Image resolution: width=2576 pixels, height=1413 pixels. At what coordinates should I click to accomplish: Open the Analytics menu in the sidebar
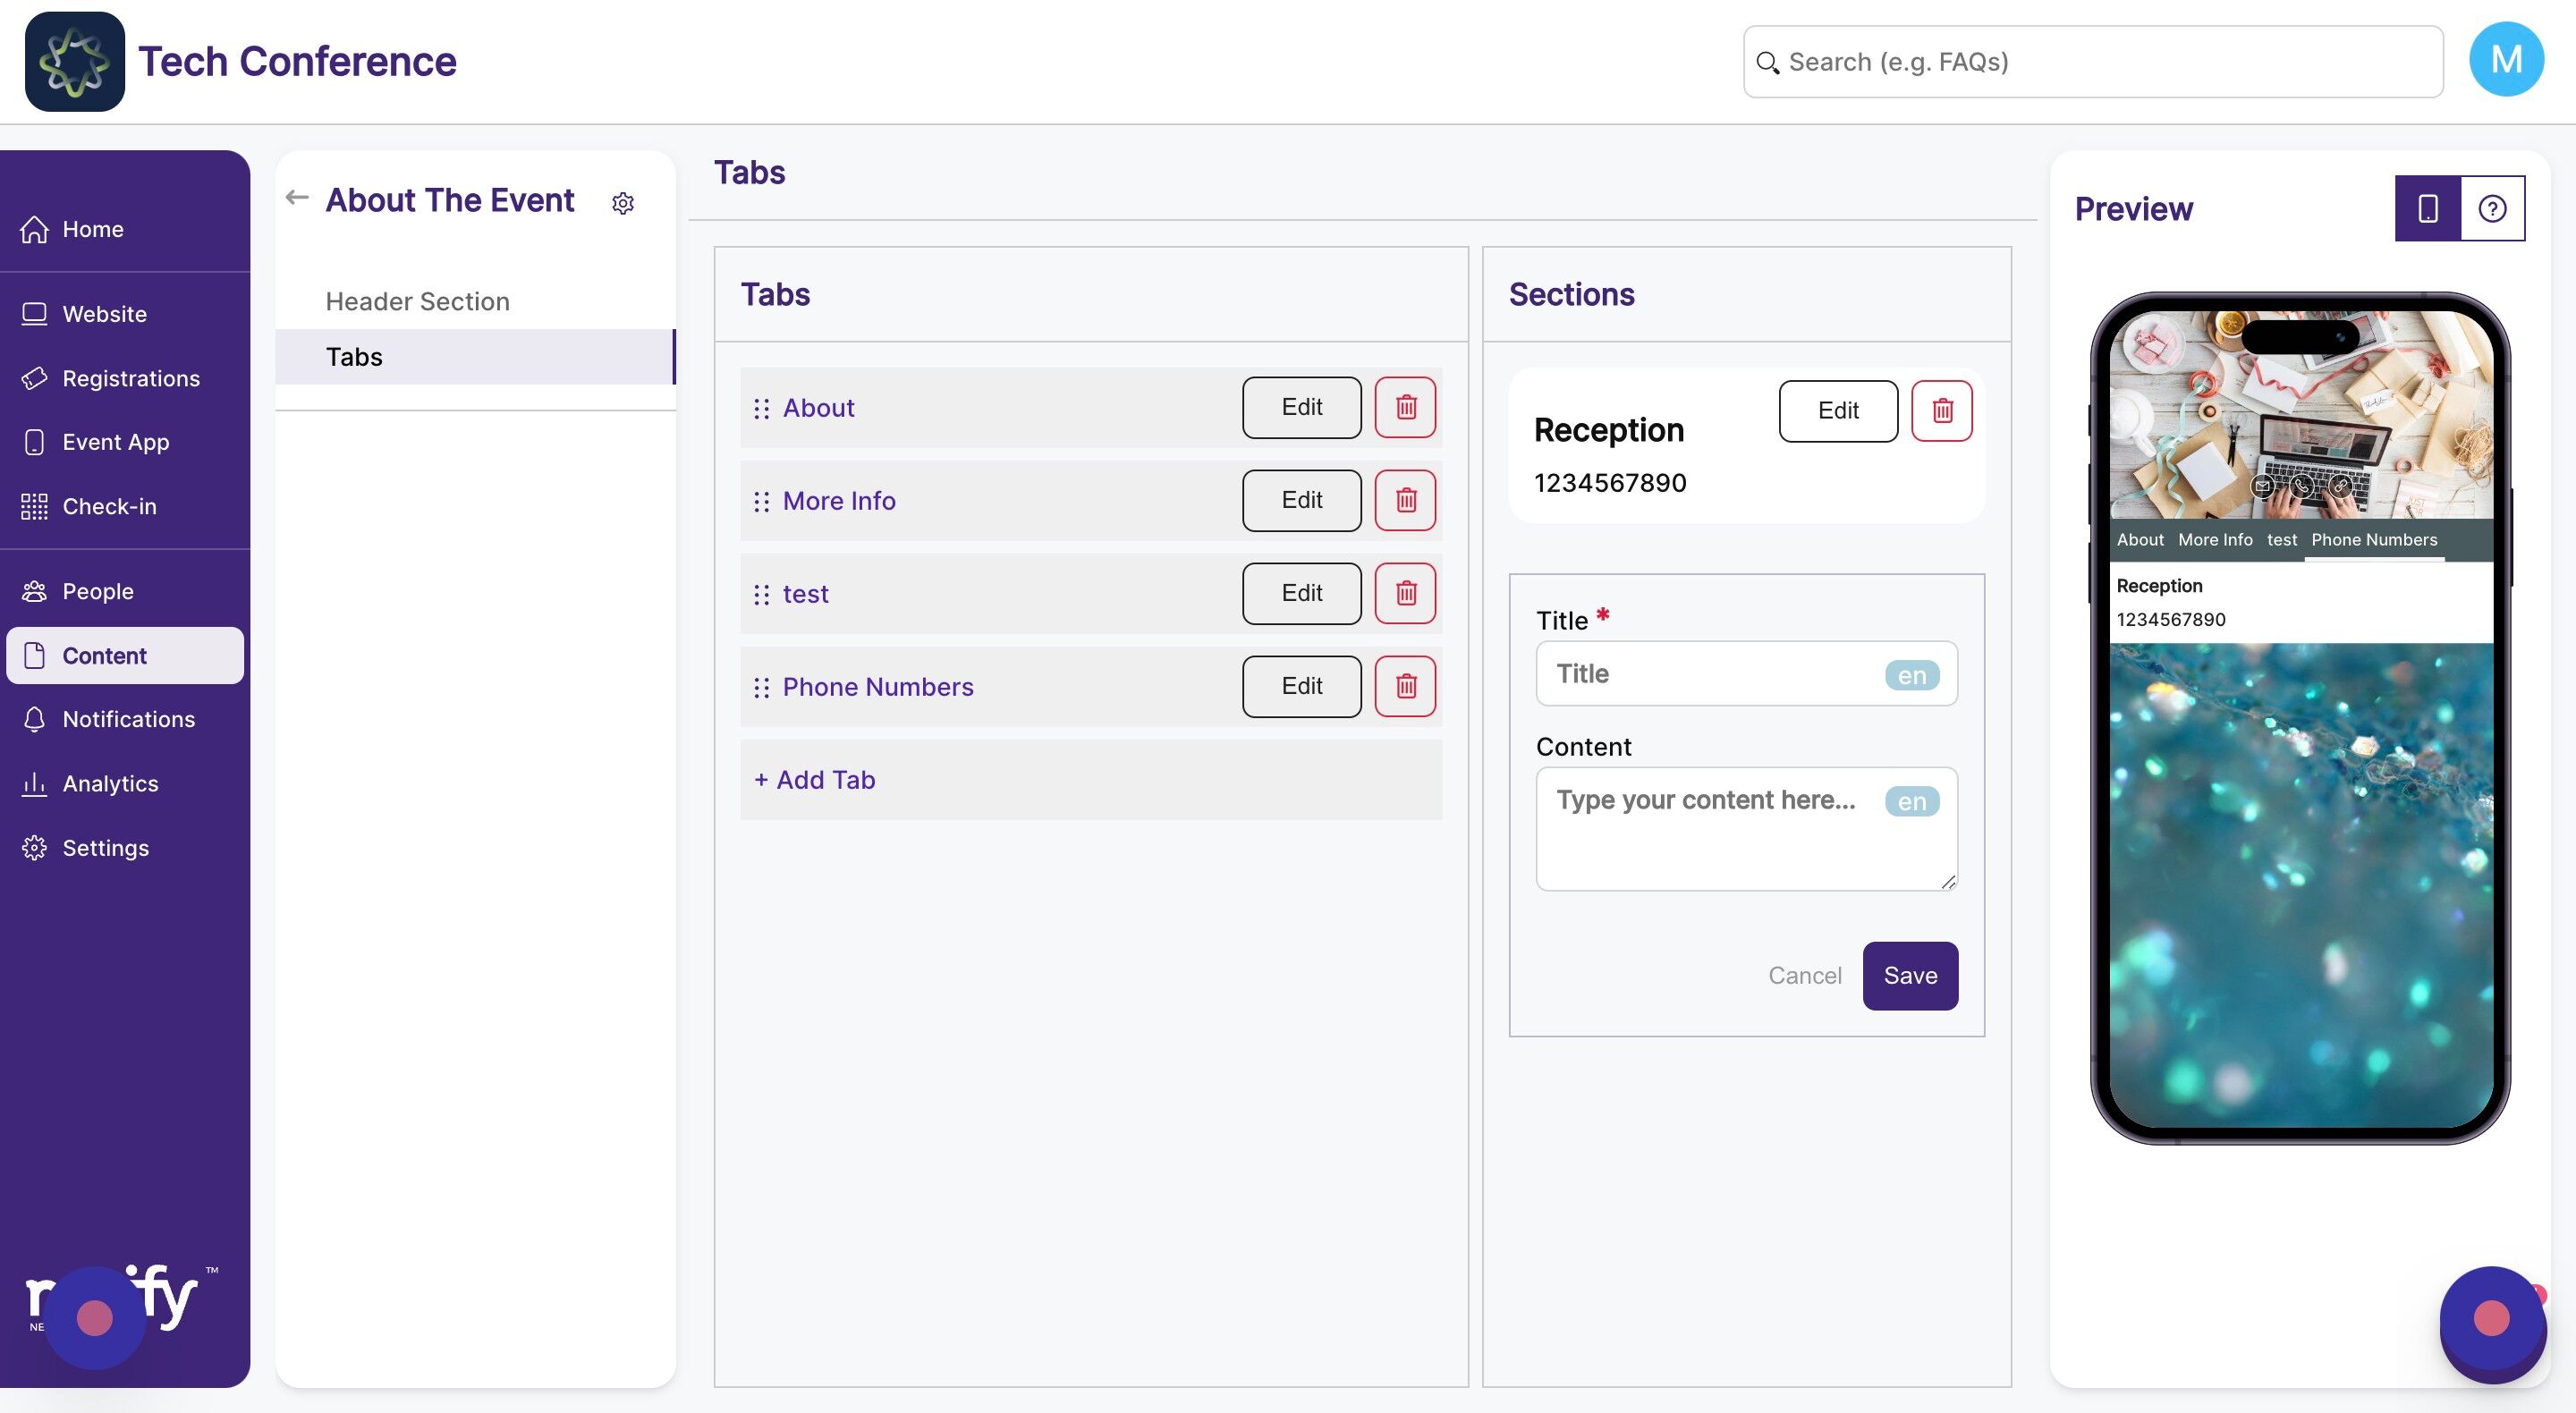click(110, 783)
